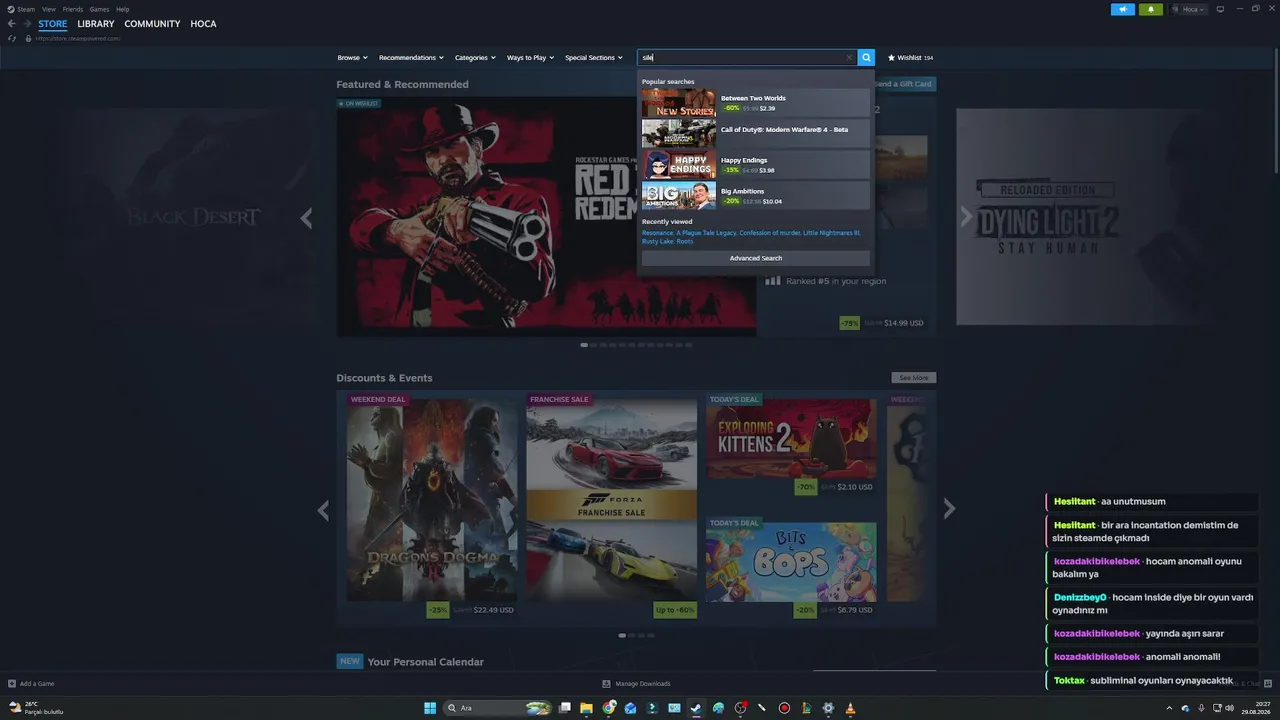Image resolution: width=1280 pixels, height=720 pixels.
Task: Open the taskbar weather widget
Action: [36, 708]
